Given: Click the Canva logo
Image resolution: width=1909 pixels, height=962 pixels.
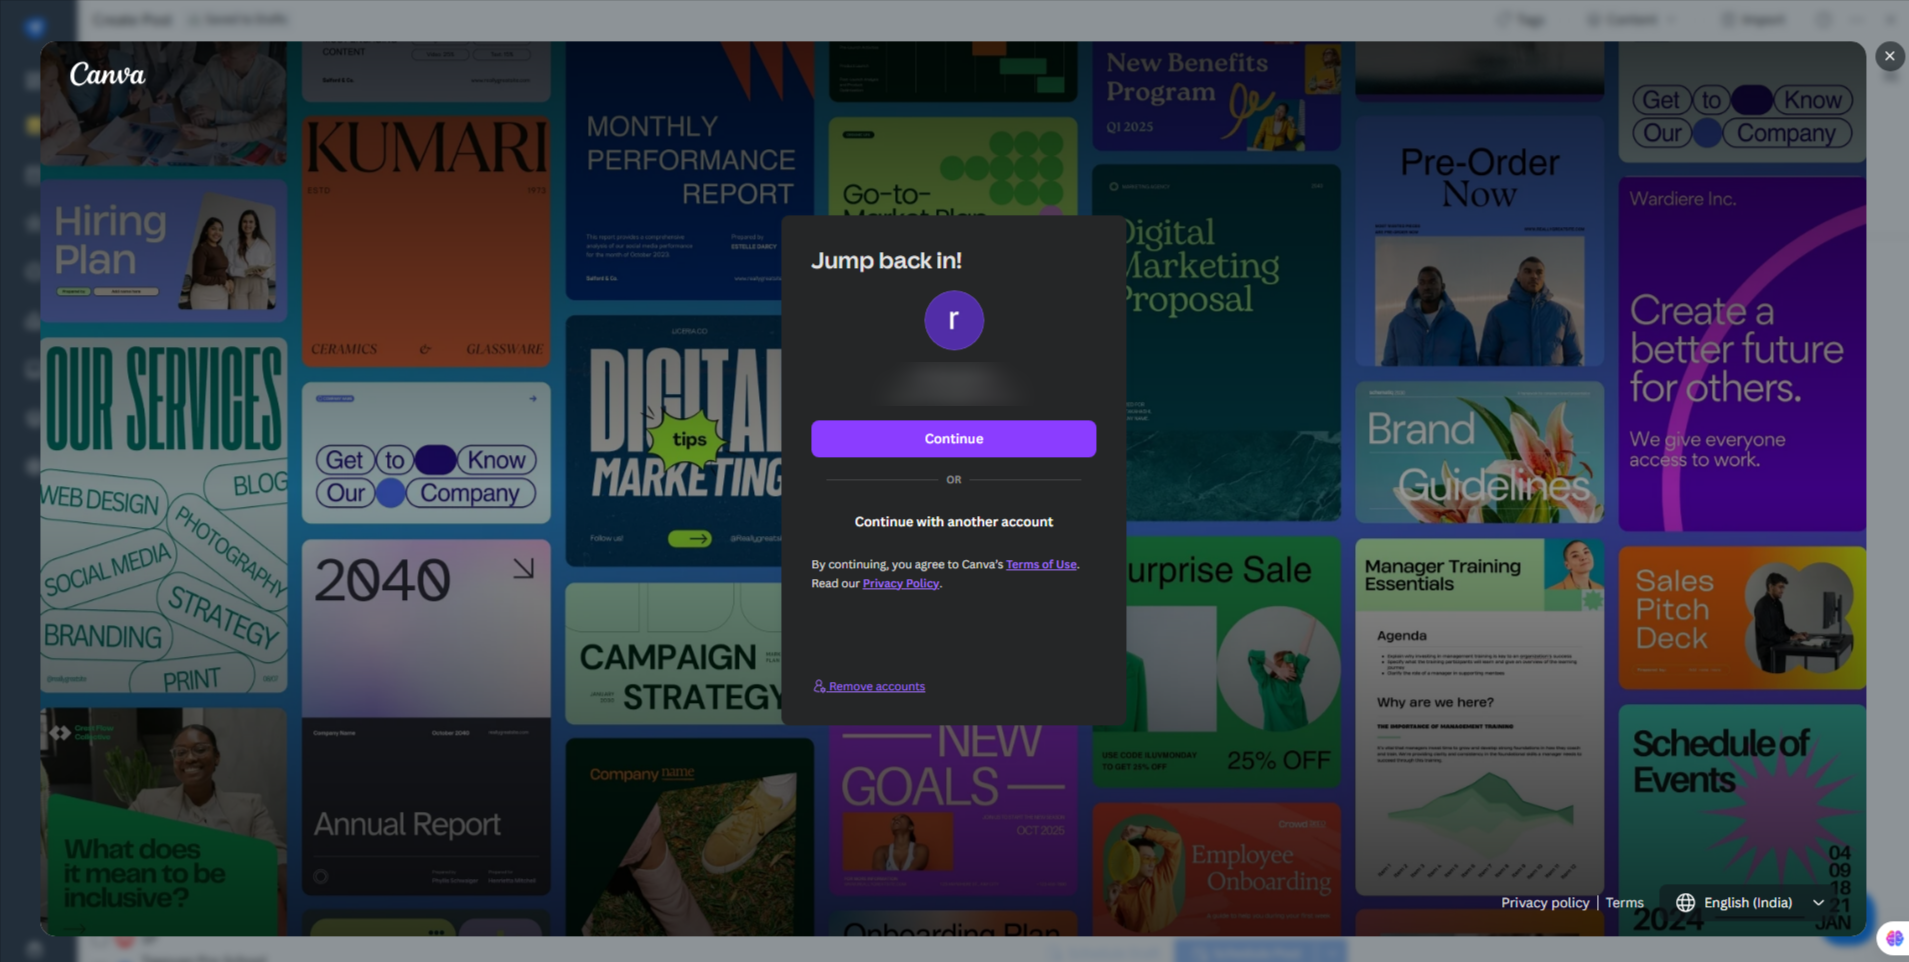Looking at the screenshot, I should pos(107,75).
